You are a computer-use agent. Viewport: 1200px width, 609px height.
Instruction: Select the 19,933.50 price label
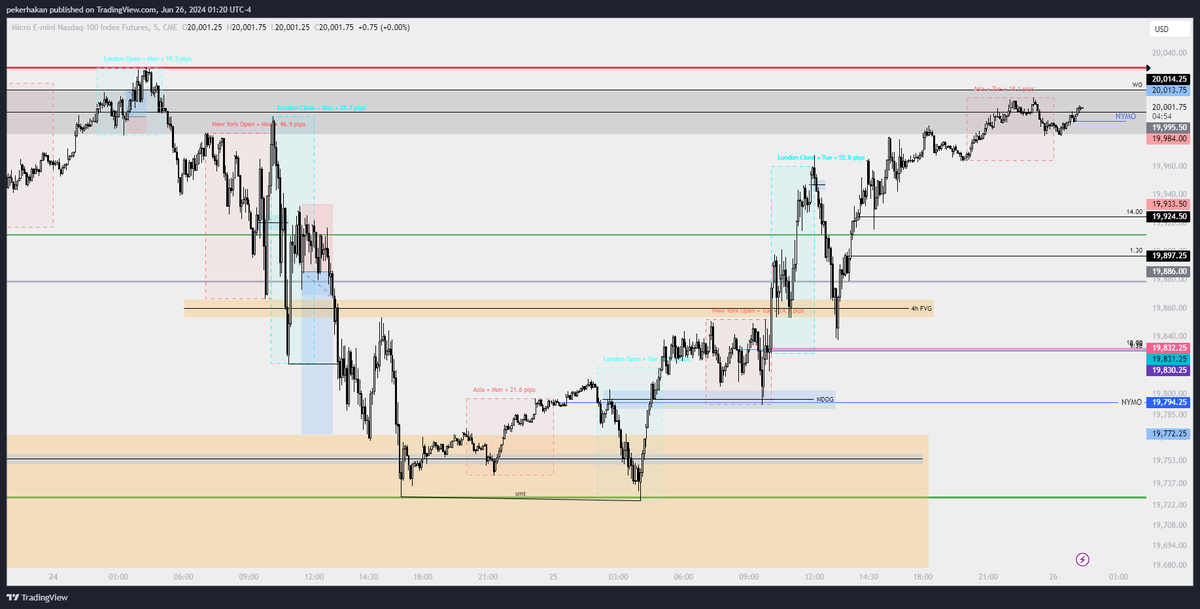click(1169, 204)
